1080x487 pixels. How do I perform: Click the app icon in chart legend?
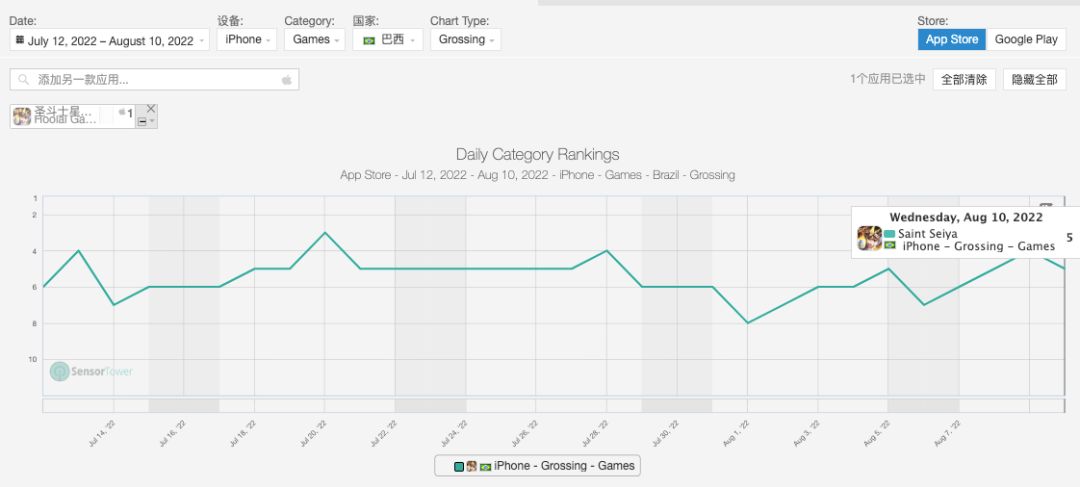[x=471, y=466]
